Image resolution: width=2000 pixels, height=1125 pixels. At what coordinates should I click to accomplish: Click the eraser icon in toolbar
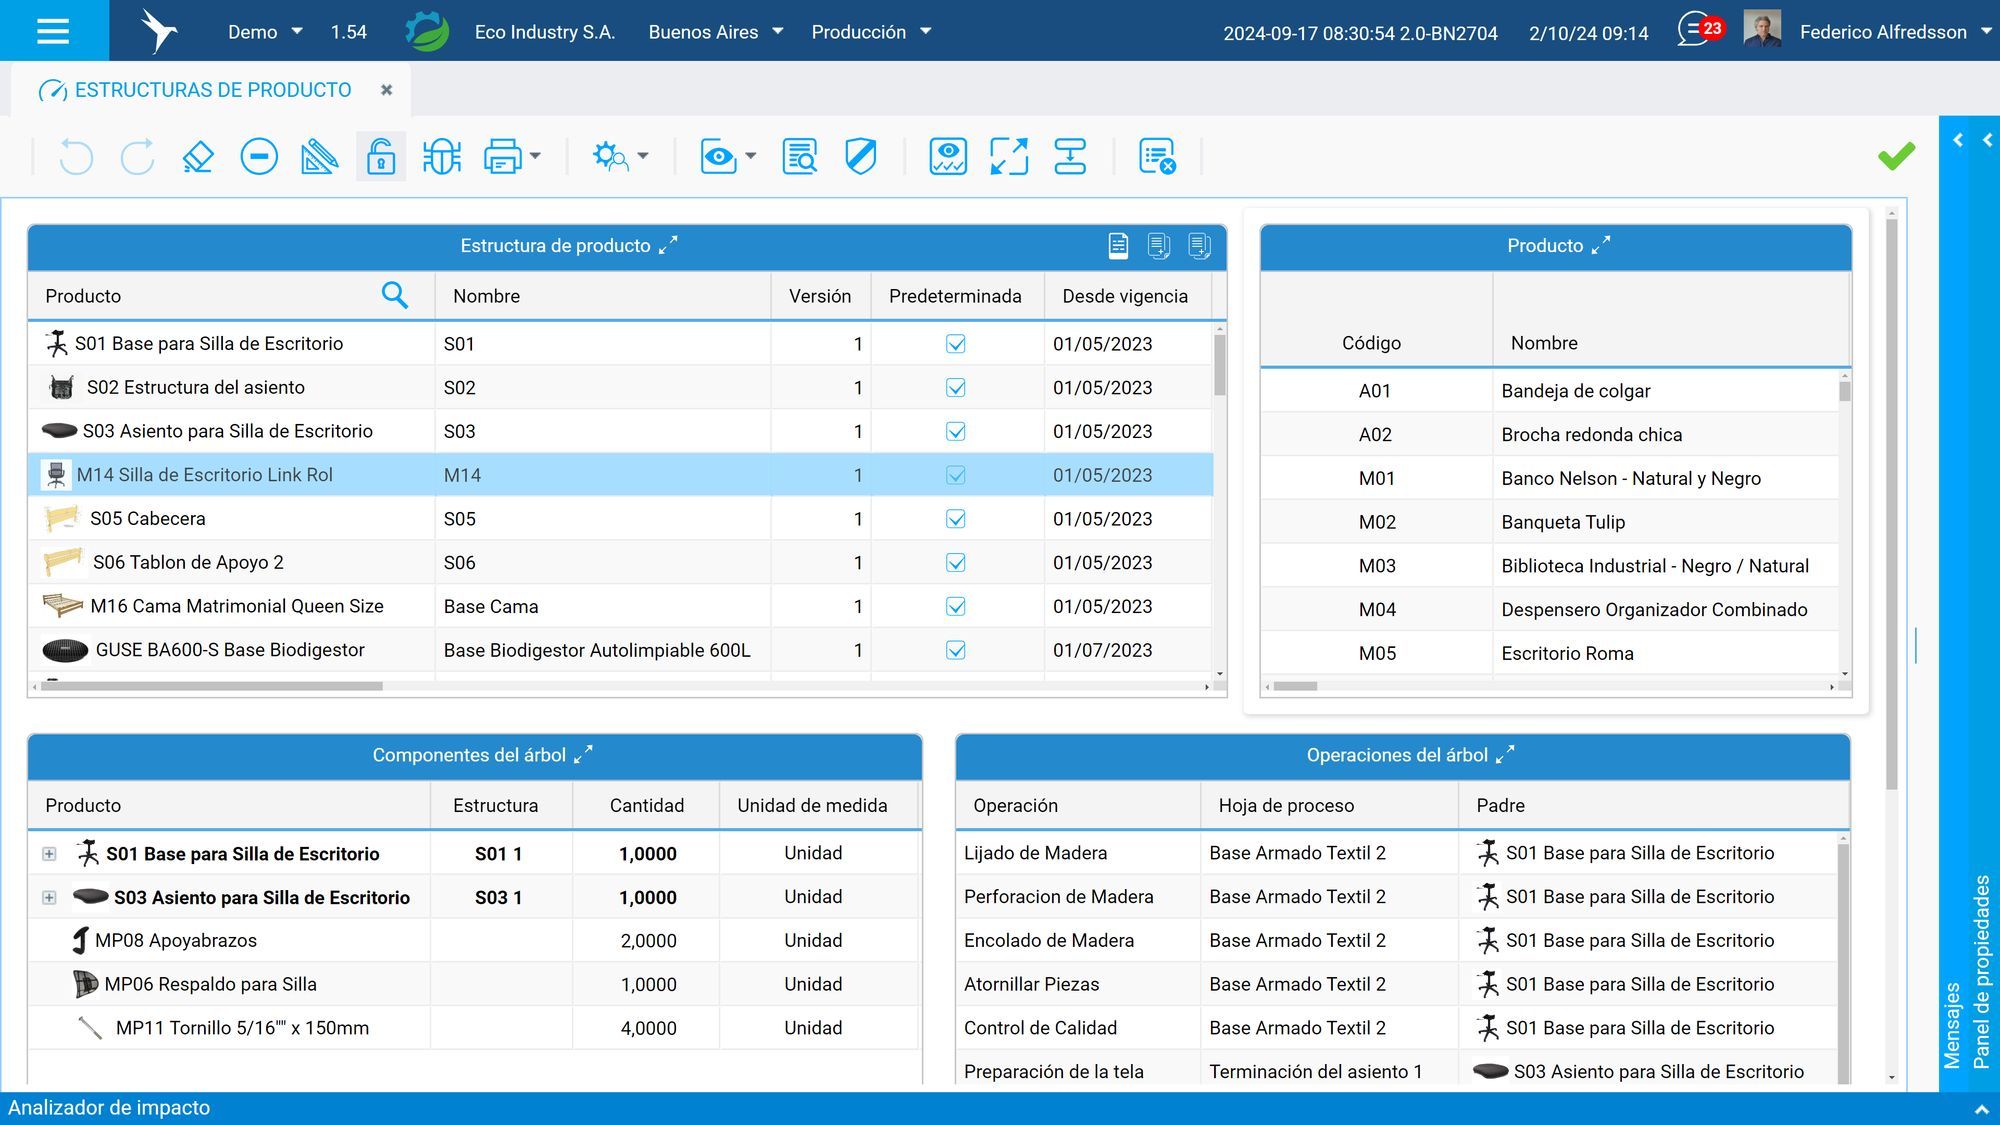(x=198, y=156)
